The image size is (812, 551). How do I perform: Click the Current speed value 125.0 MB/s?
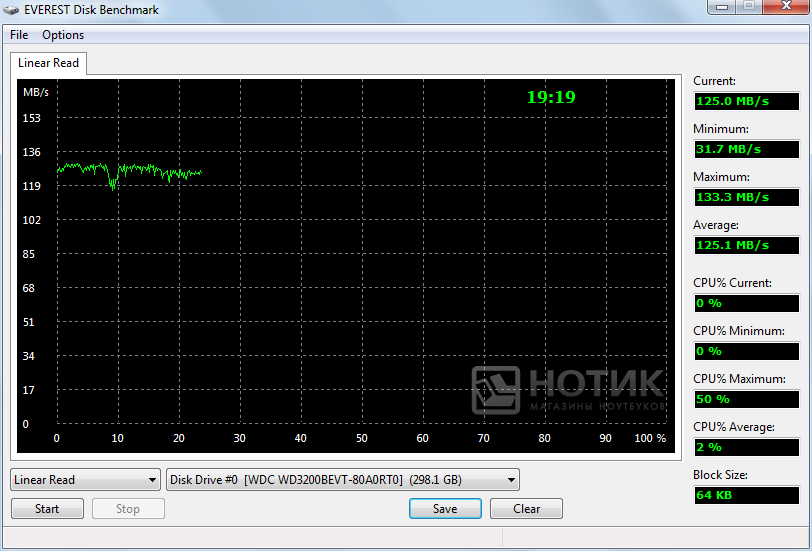coord(746,101)
